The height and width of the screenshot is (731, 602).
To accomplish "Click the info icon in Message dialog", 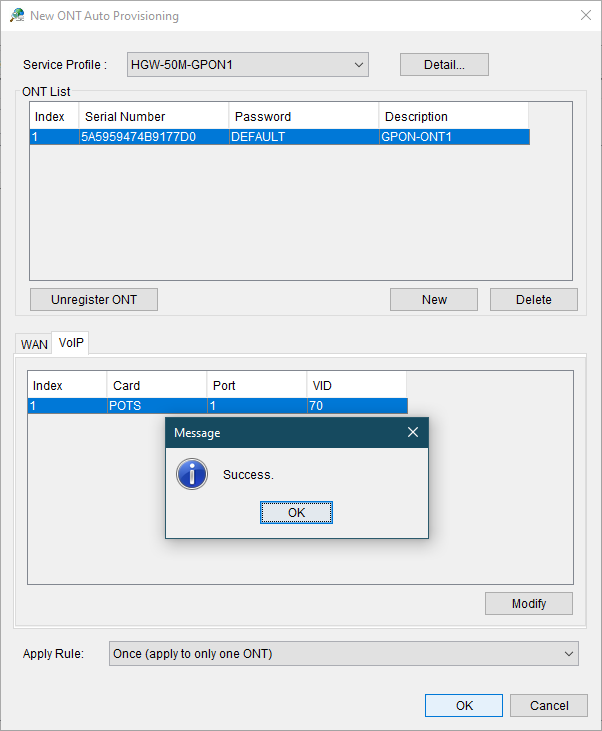I will 191,474.
